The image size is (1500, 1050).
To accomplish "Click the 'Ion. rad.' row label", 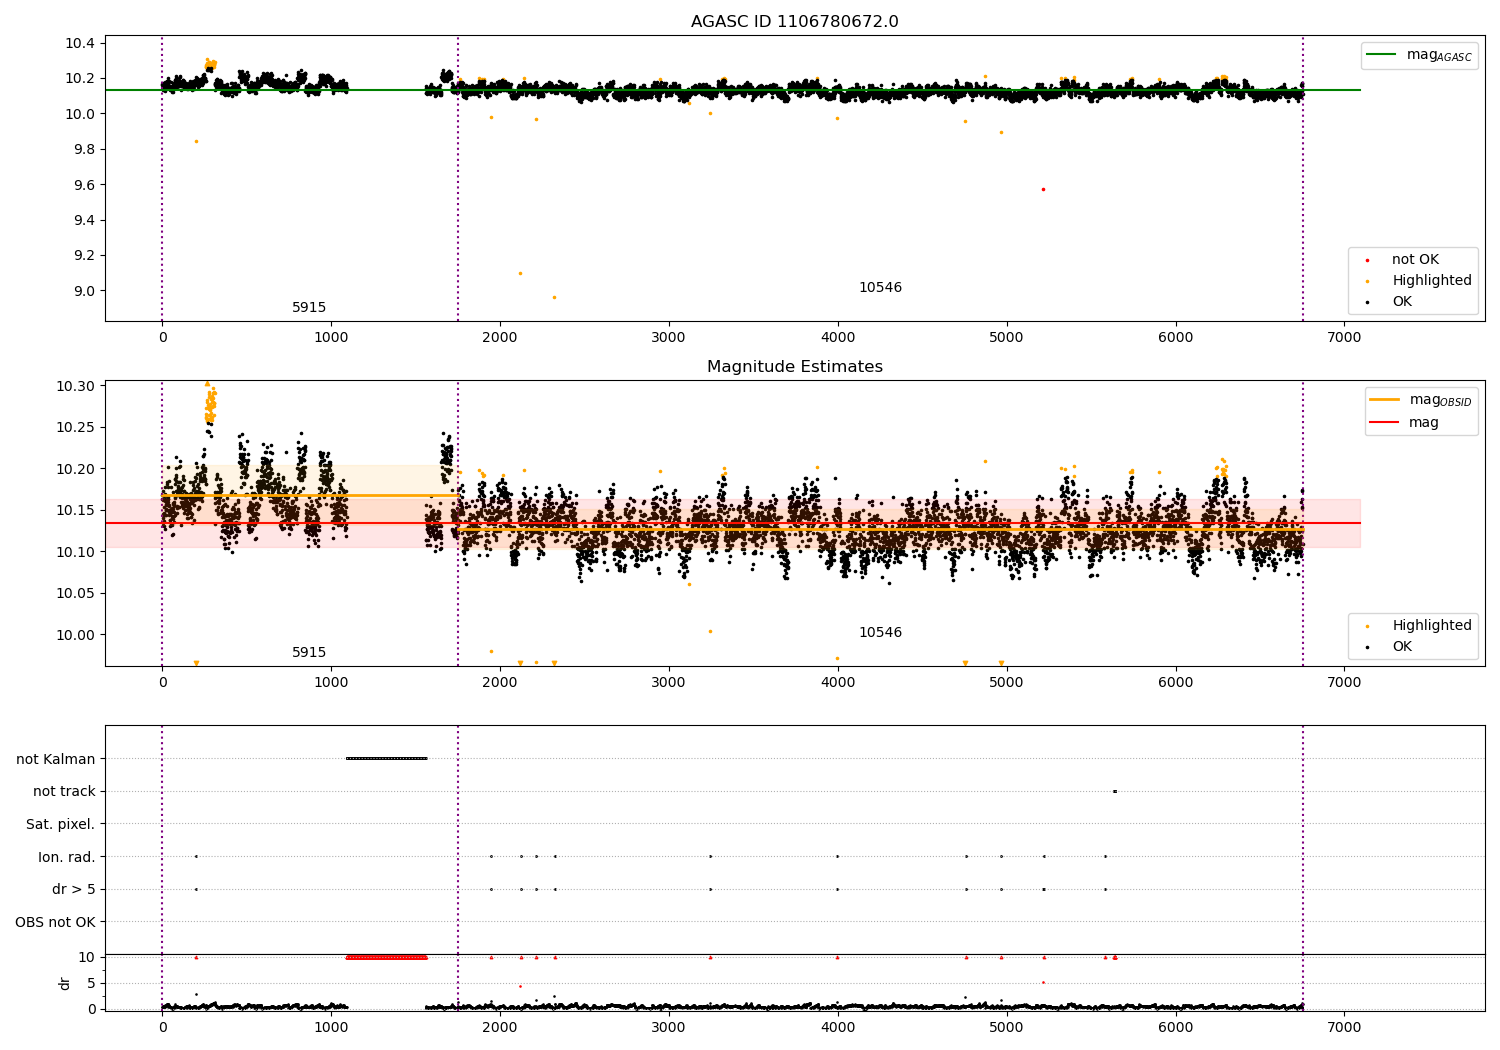I will [x=67, y=857].
